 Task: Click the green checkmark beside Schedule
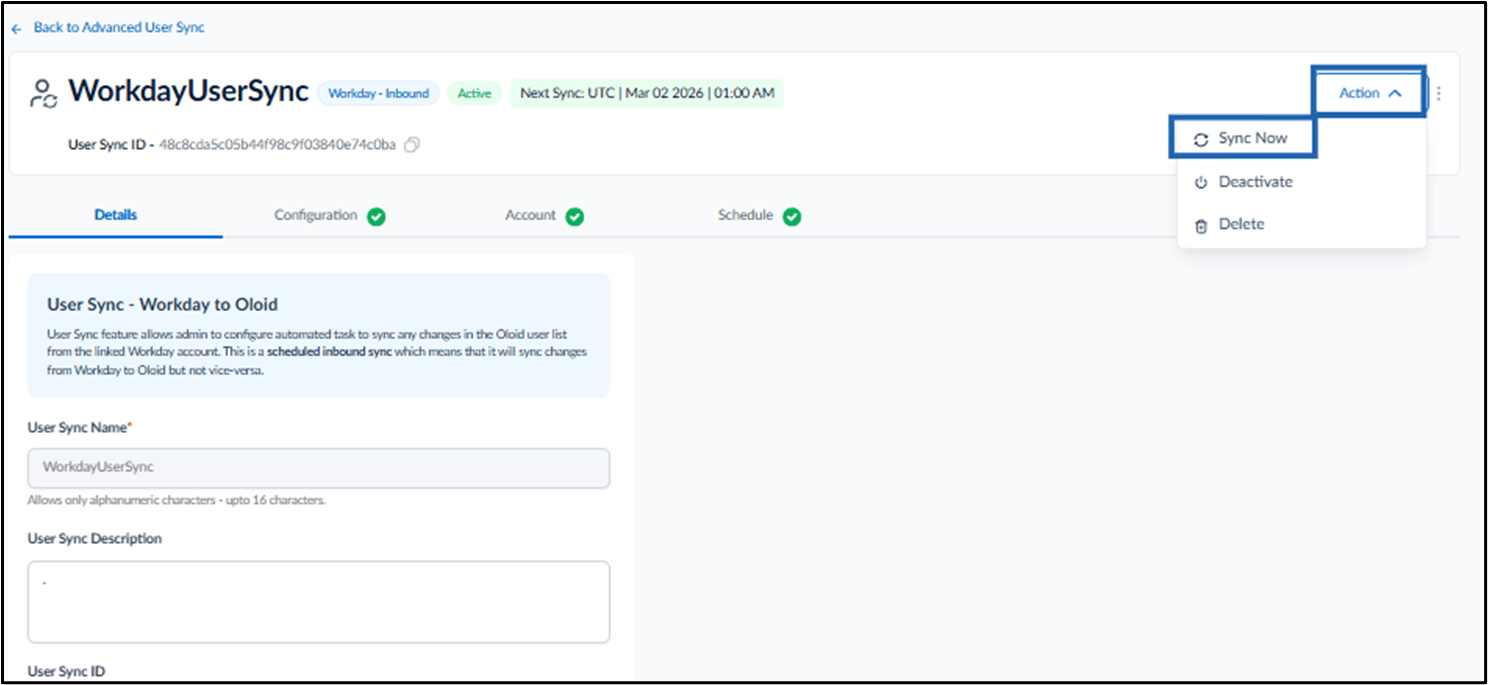[792, 217]
